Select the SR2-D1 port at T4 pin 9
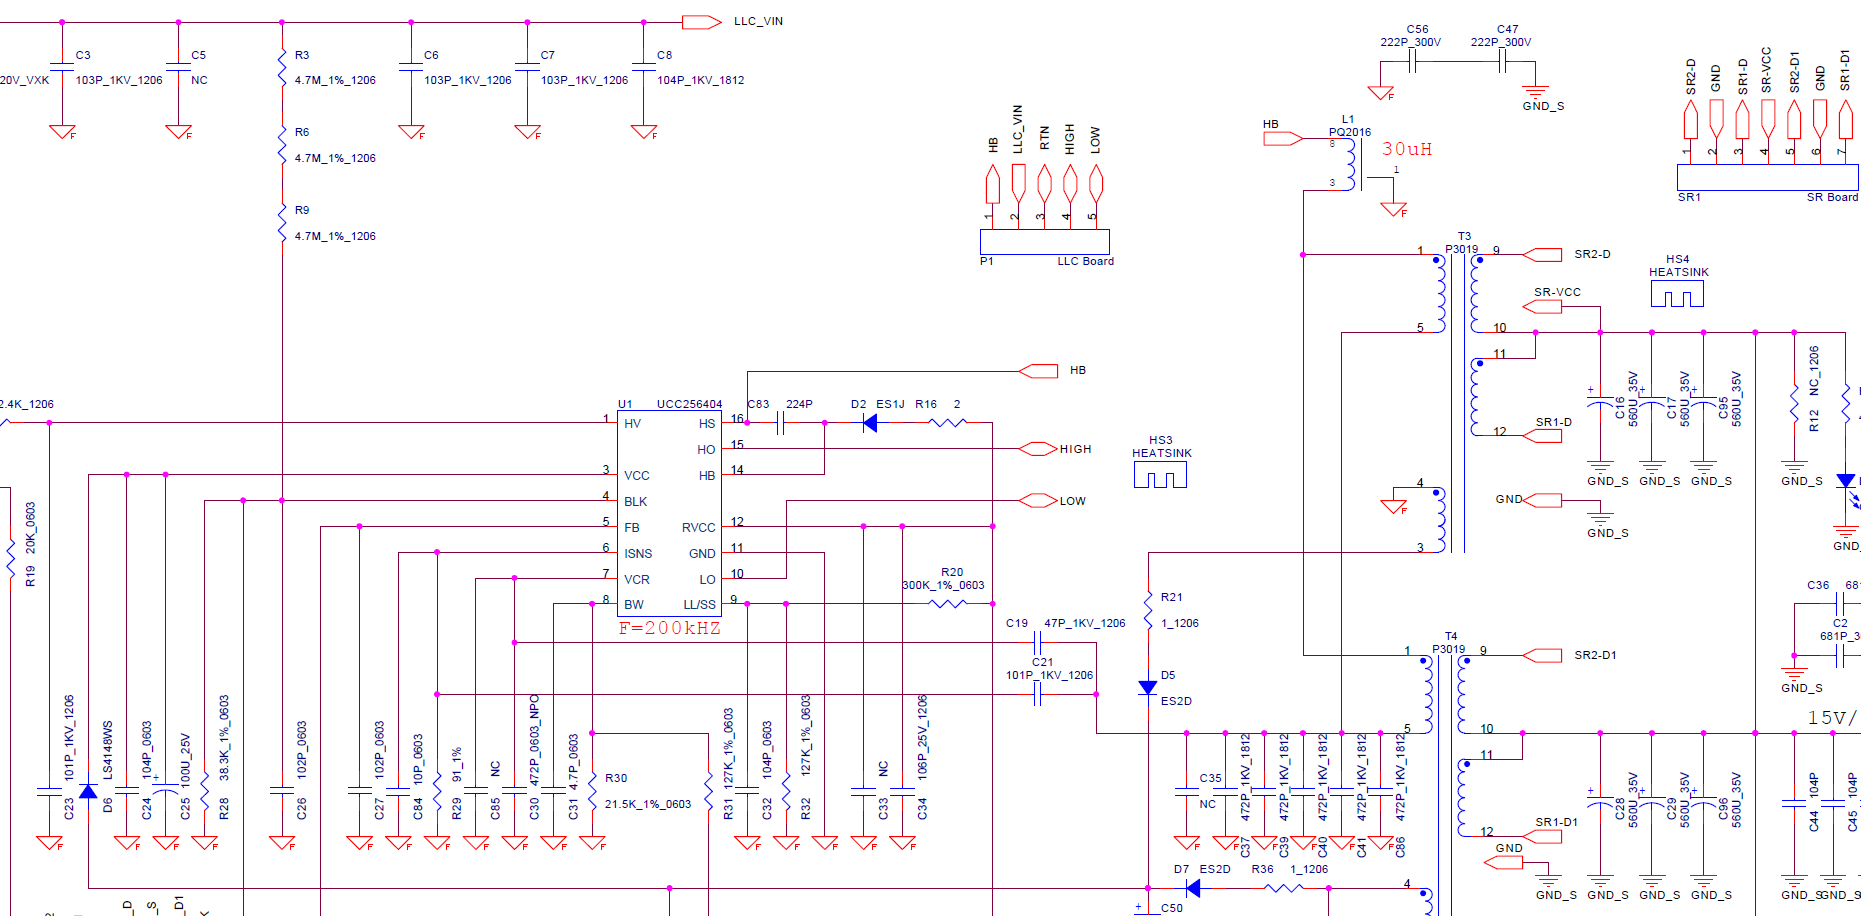 [1542, 656]
